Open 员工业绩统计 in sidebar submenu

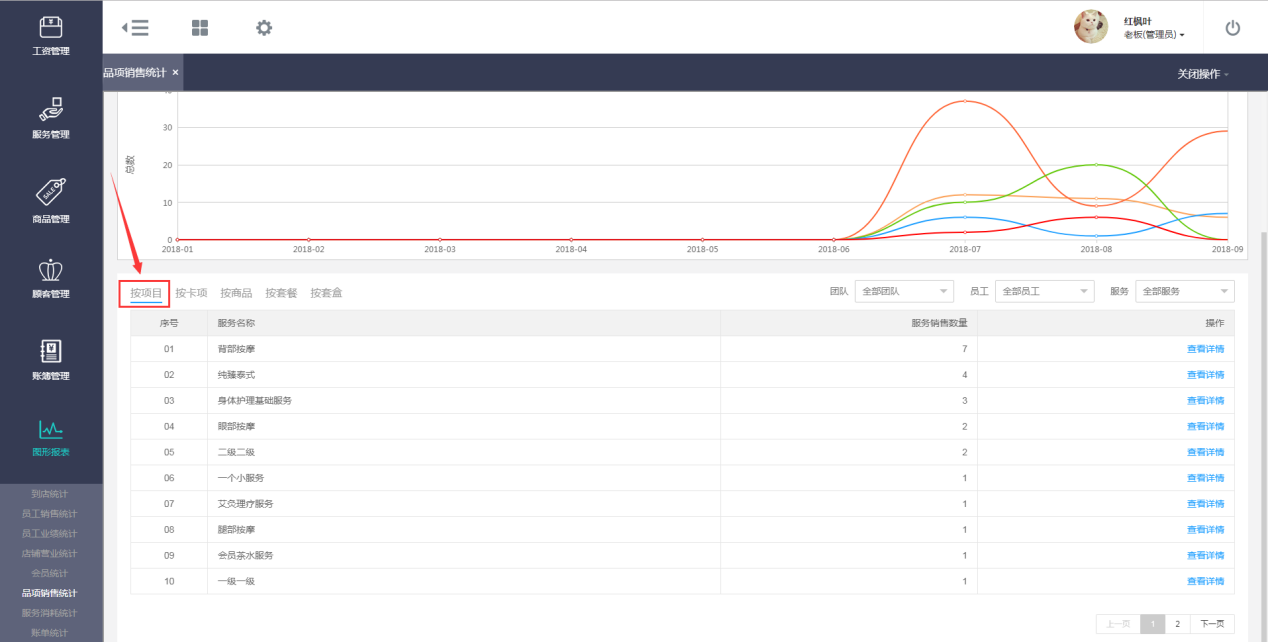coord(49,533)
